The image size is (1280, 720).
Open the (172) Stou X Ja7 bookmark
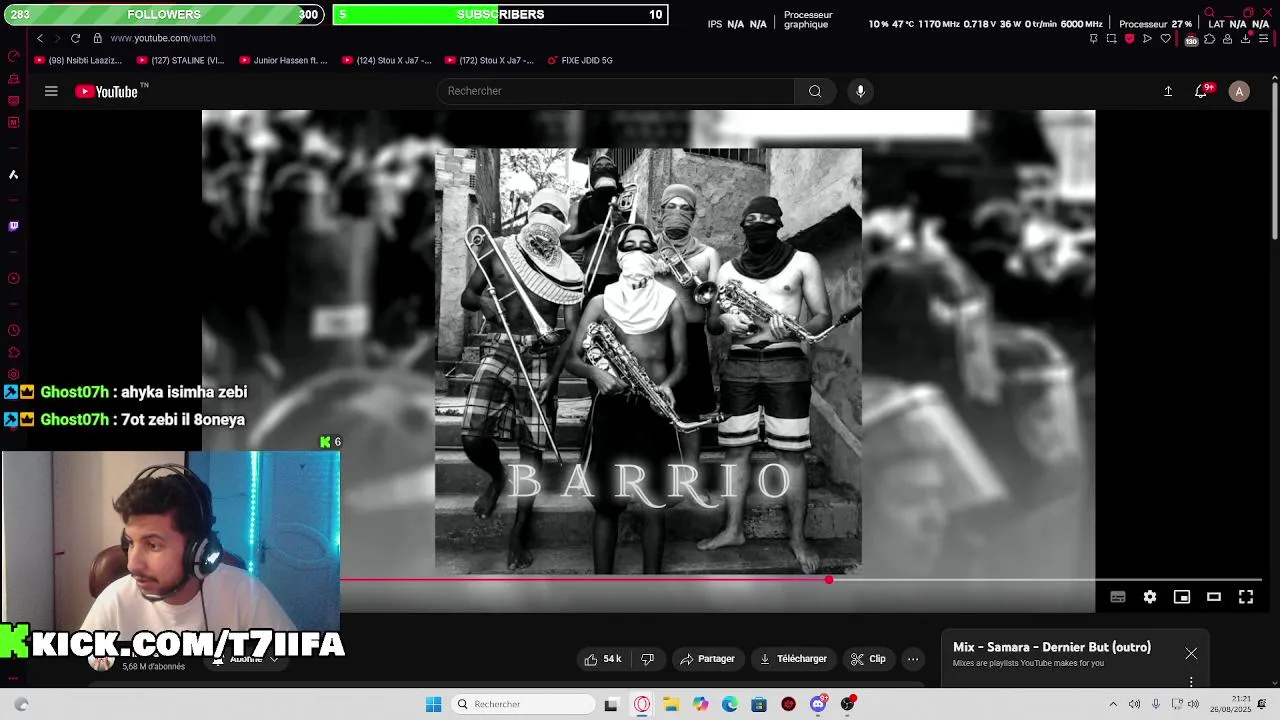pyautogui.click(x=489, y=60)
